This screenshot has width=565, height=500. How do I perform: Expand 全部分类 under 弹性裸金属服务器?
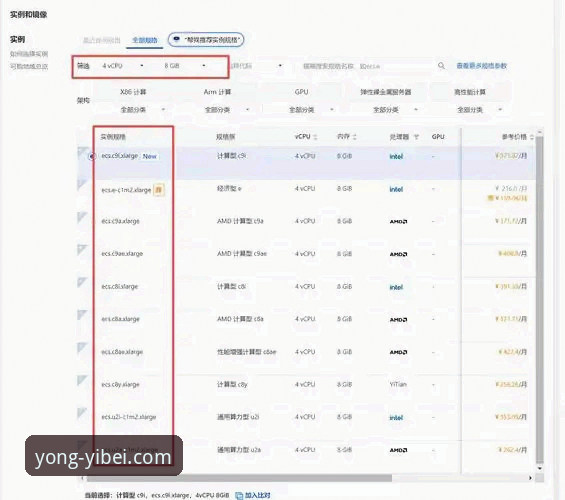point(395,110)
